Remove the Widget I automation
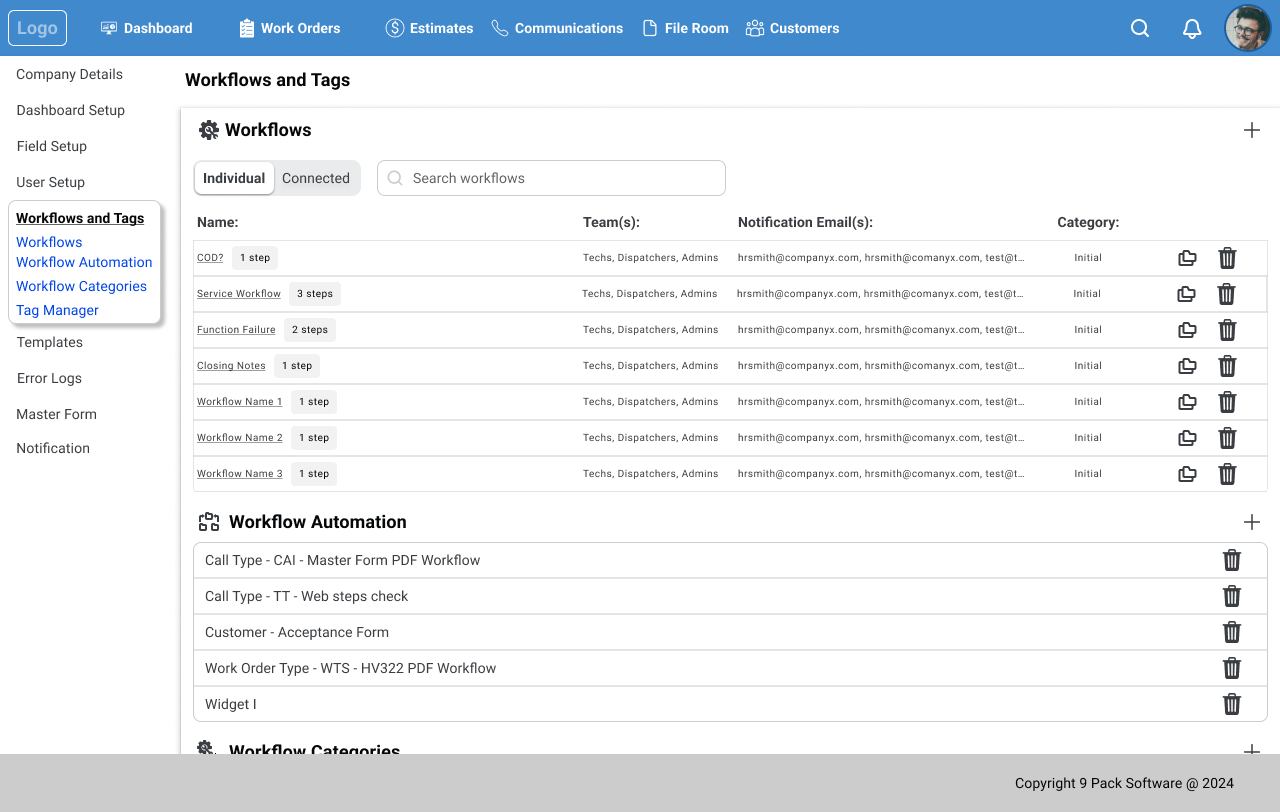Image resolution: width=1280 pixels, height=812 pixels. [1231, 704]
